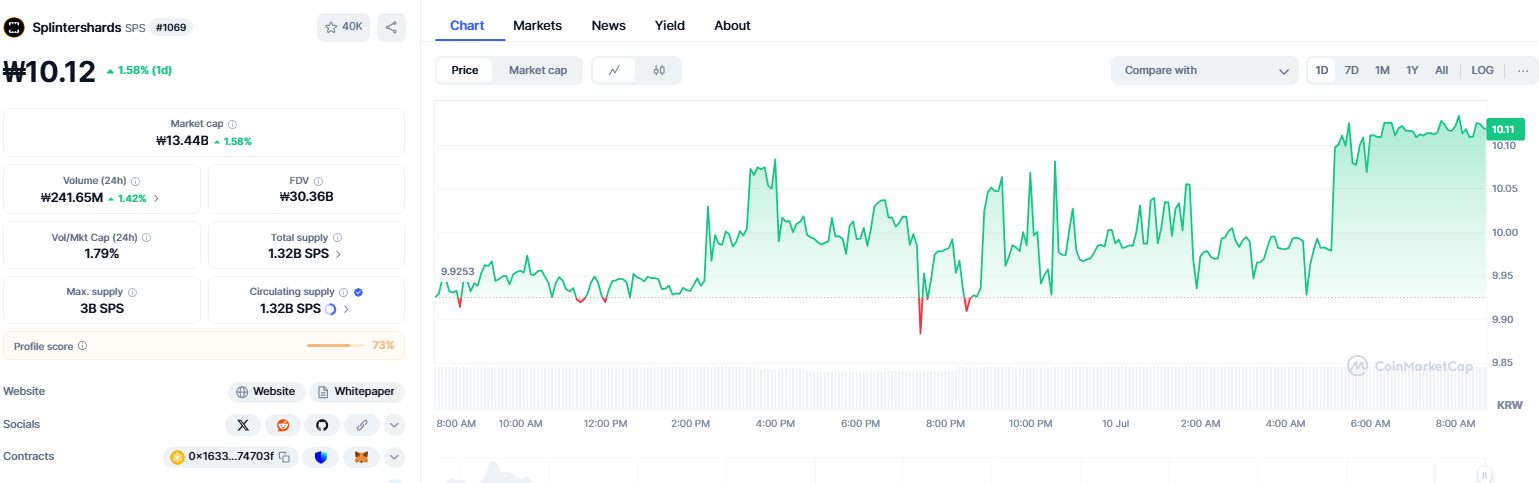The width and height of the screenshot is (1539, 483).
Task: Show Volume (24h) info icon
Action: [x=136, y=181]
